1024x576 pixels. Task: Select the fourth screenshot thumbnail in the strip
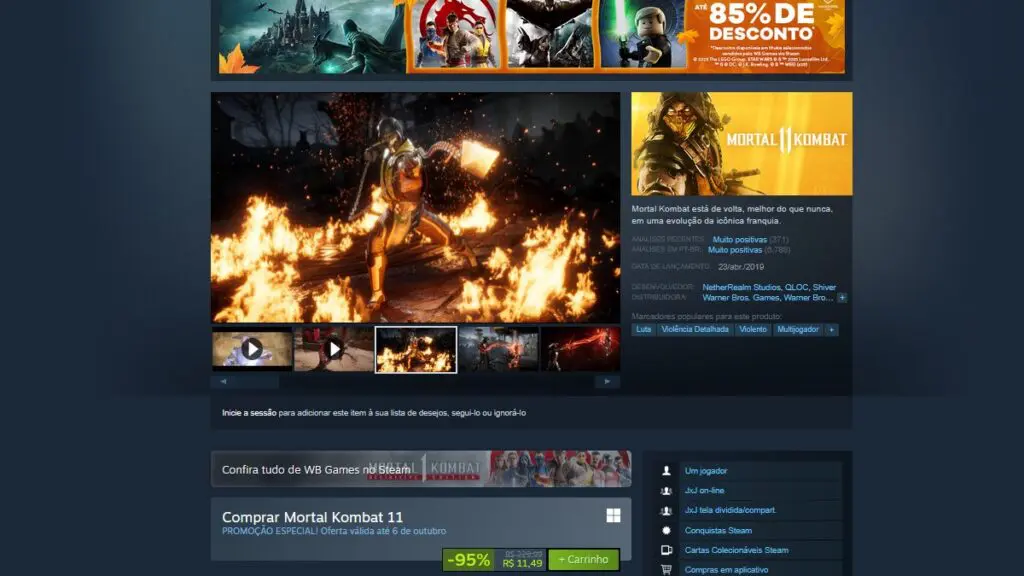click(x=498, y=349)
